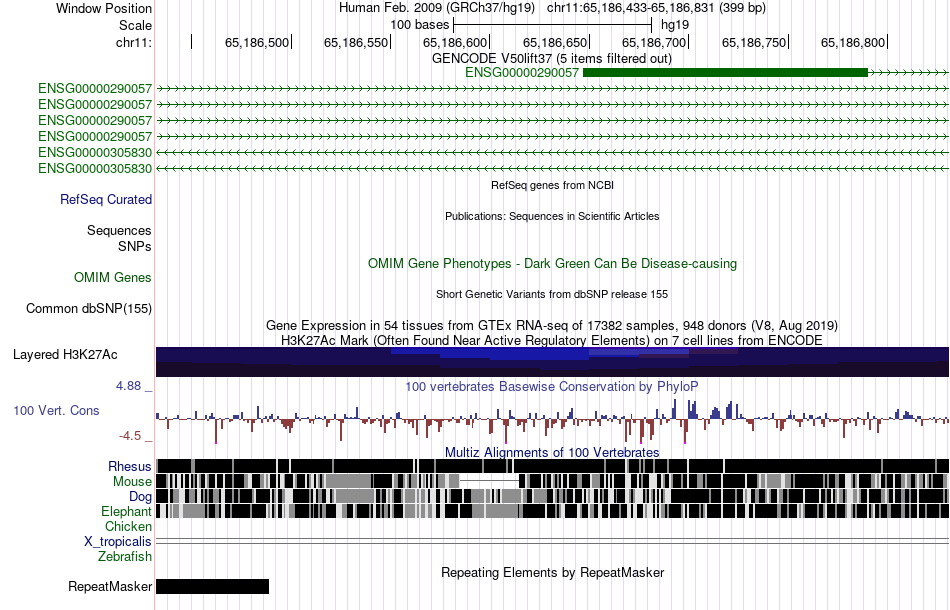Open 100 vertebrates Basewise Conservation title
The width and height of the screenshot is (950, 610).
point(552,386)
